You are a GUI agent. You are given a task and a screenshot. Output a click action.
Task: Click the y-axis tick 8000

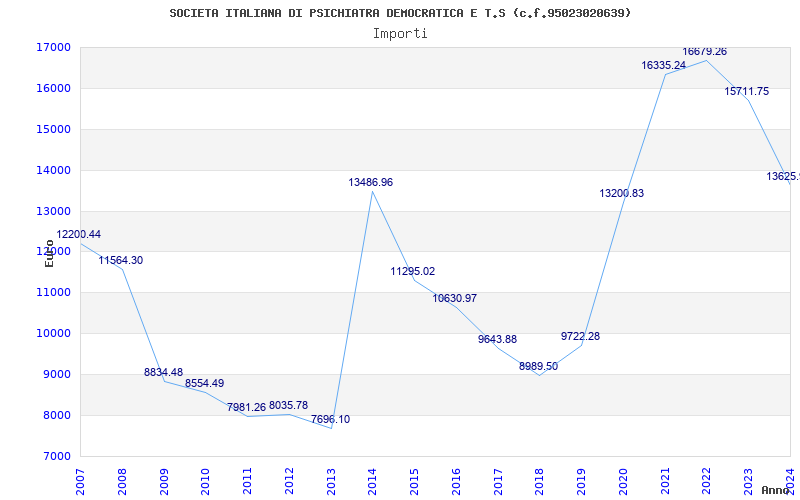pyautogui.click(x=56, y=415)
